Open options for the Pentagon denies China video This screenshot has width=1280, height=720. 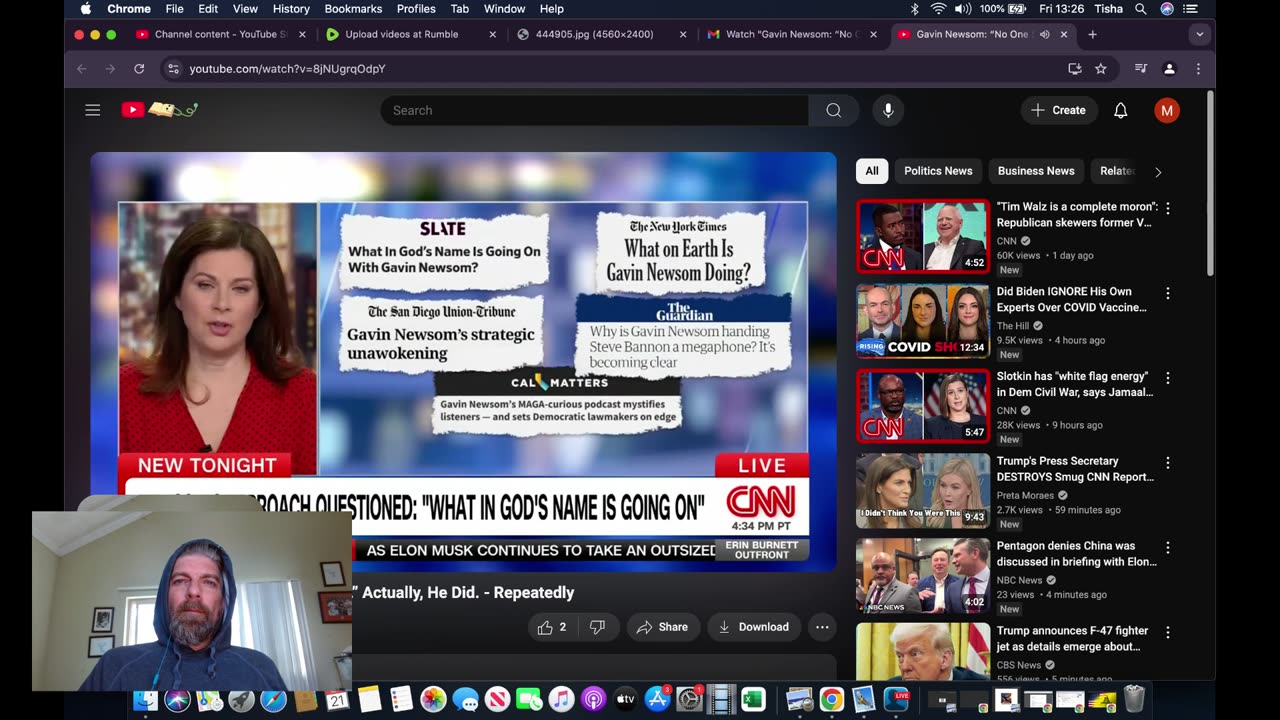point(1167,548)
